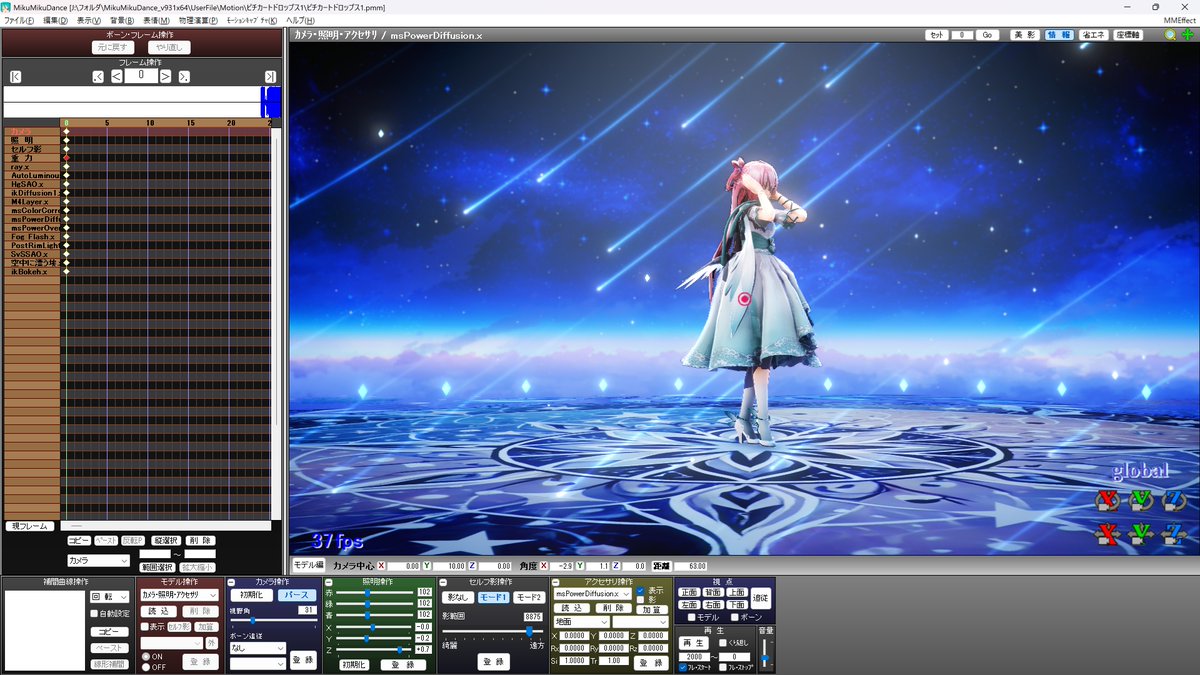The width and height of the screenshot is (1200, 675).
Task: Adjust the 音量 volume slider
Action: click(x=765, y=654)
